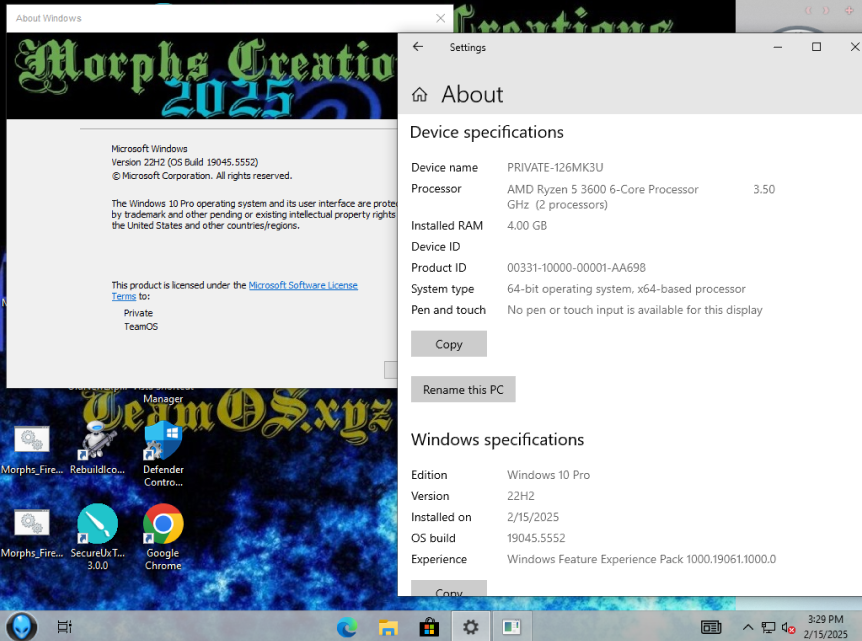Copy the device specifications
This screenshot has width=862, height=641.
(449, 344)
